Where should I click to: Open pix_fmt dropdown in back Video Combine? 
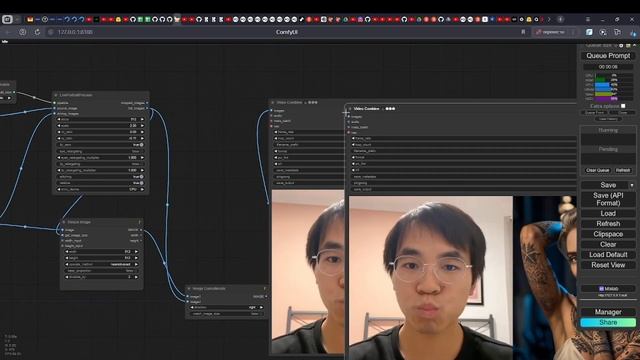click(x=309, y=157)
